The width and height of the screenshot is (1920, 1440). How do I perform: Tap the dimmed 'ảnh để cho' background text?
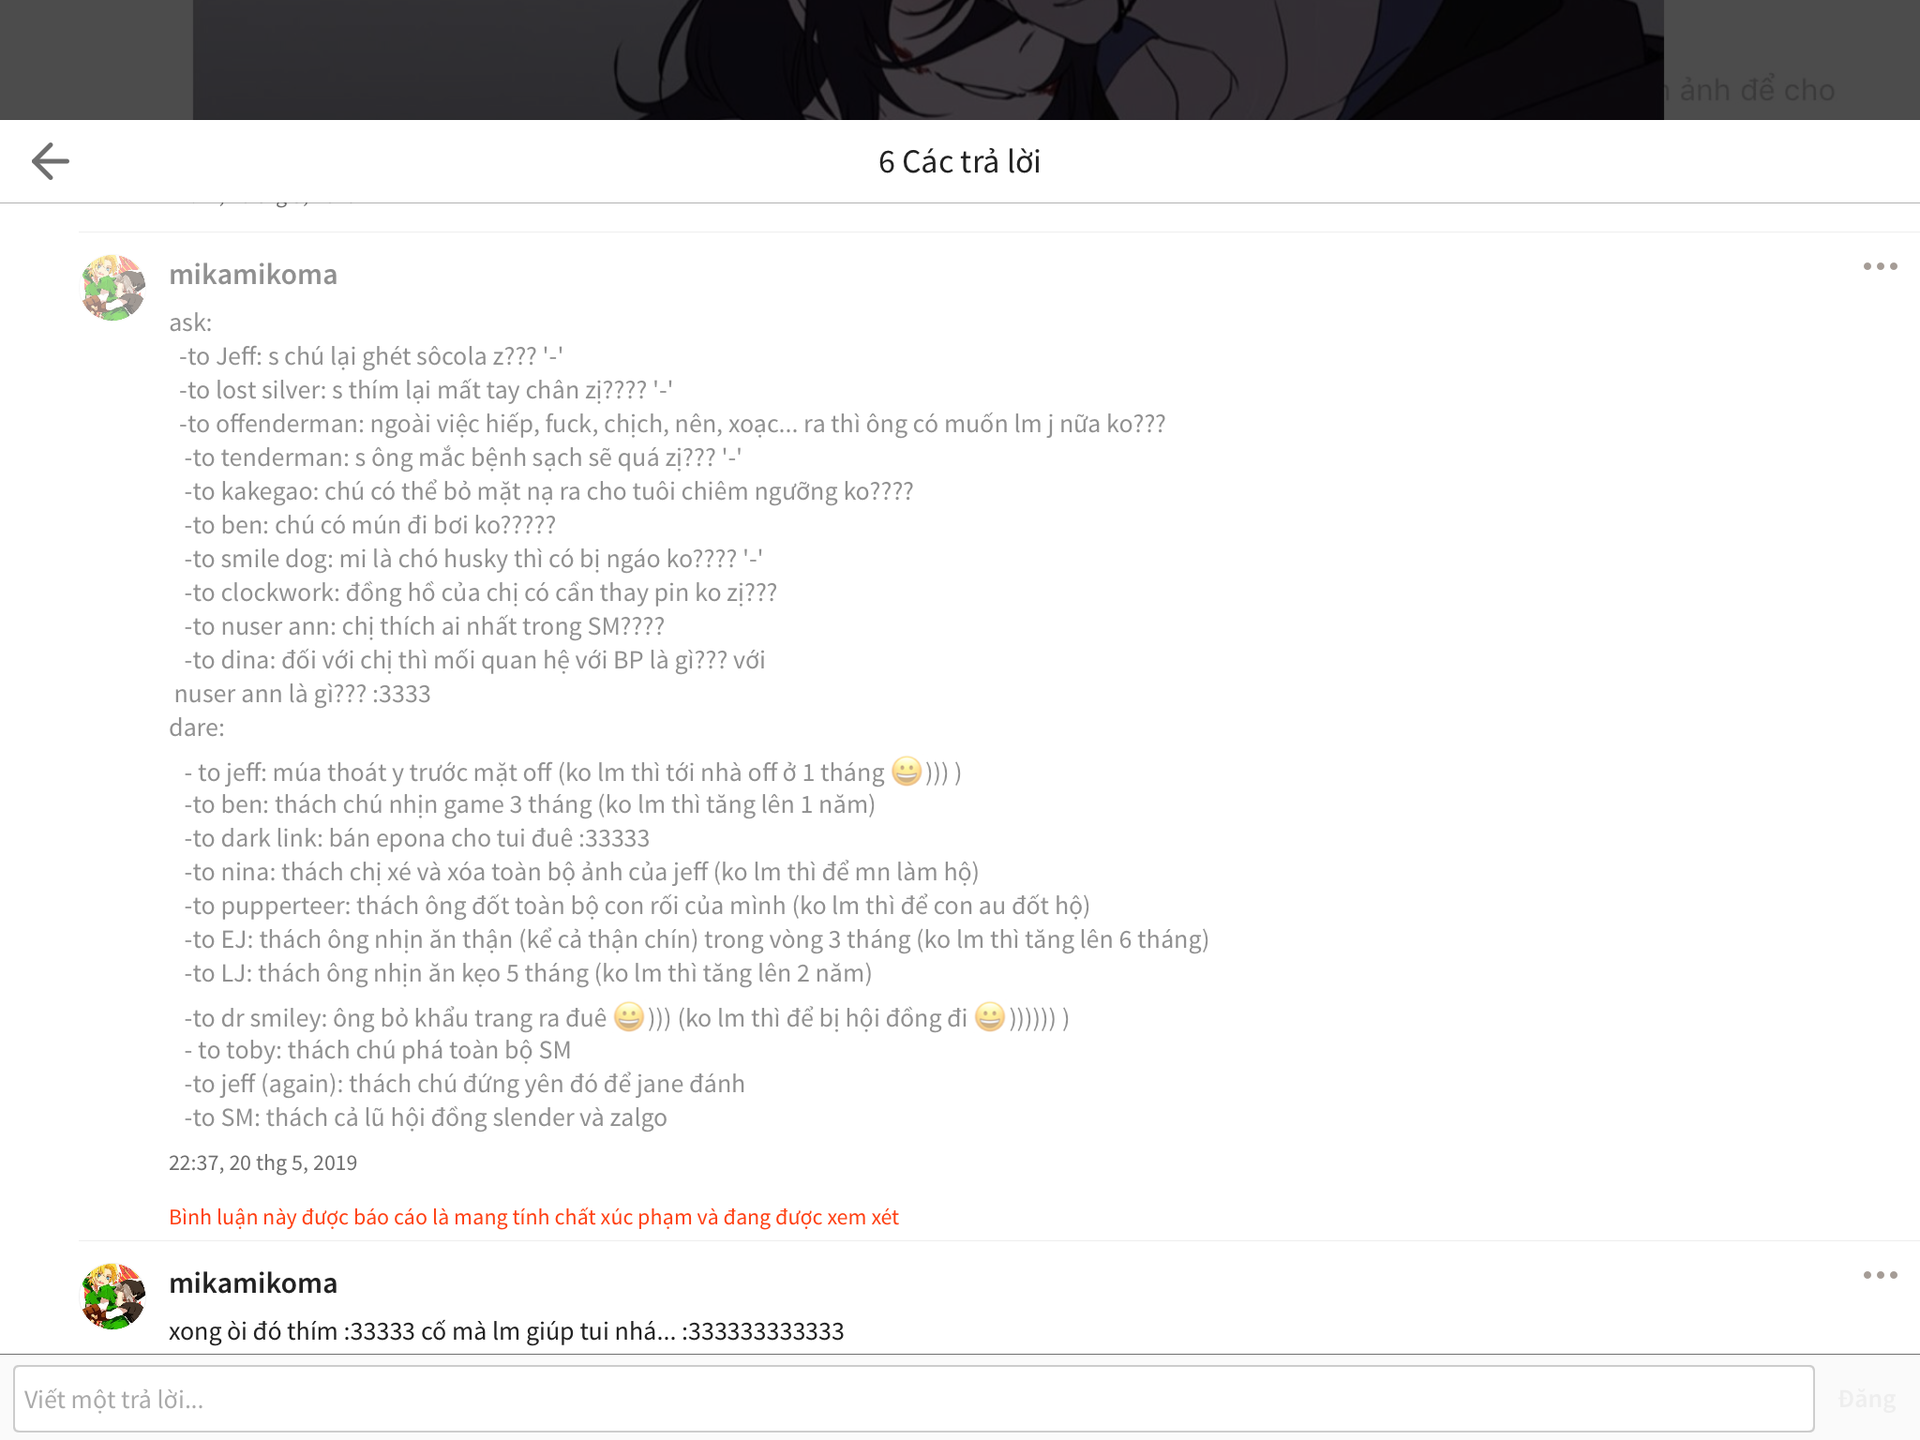(x=1757, y=90)
